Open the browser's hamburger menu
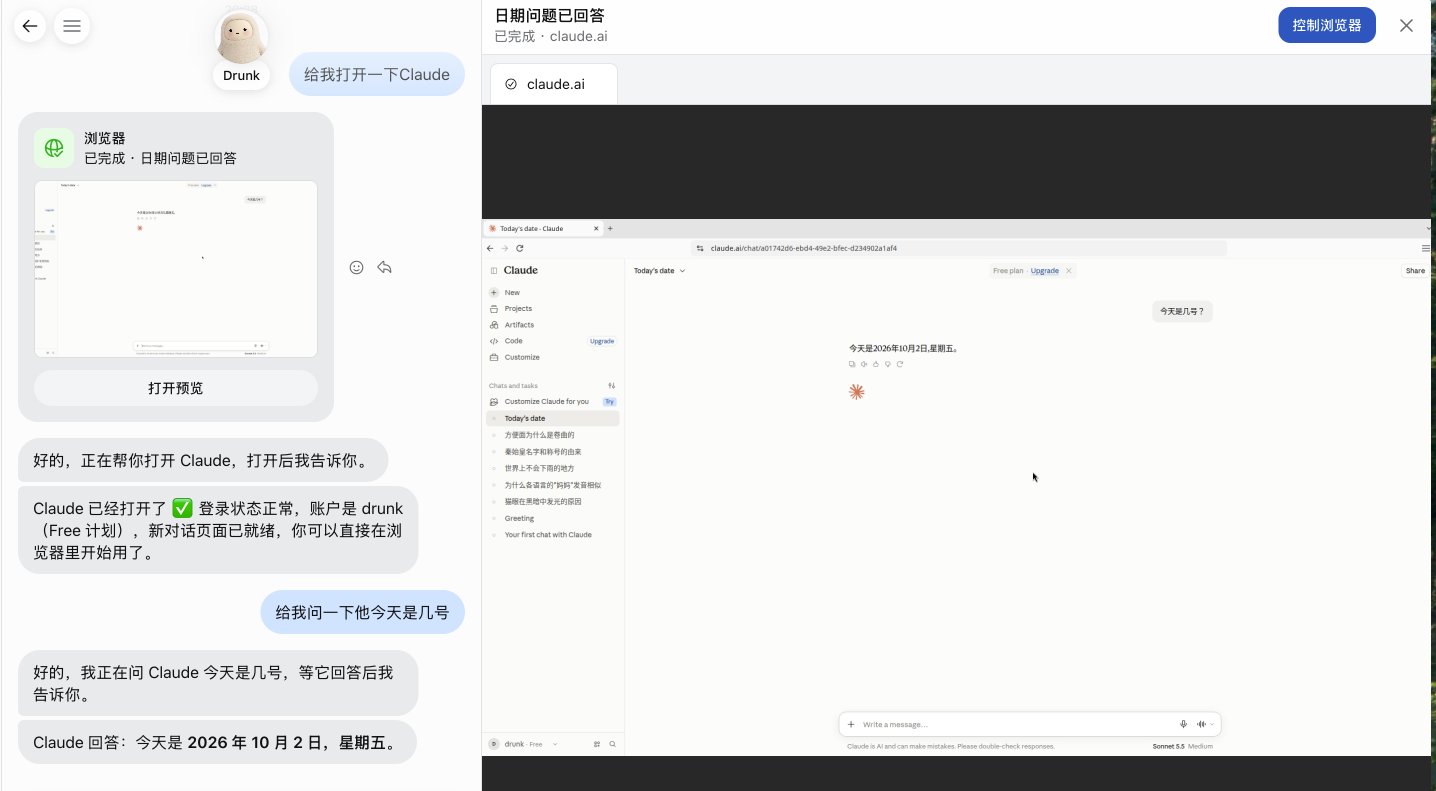Image resolution: width=1436 pixels, height=791 pixels. pyautogui.click(x=1426, y=248)
